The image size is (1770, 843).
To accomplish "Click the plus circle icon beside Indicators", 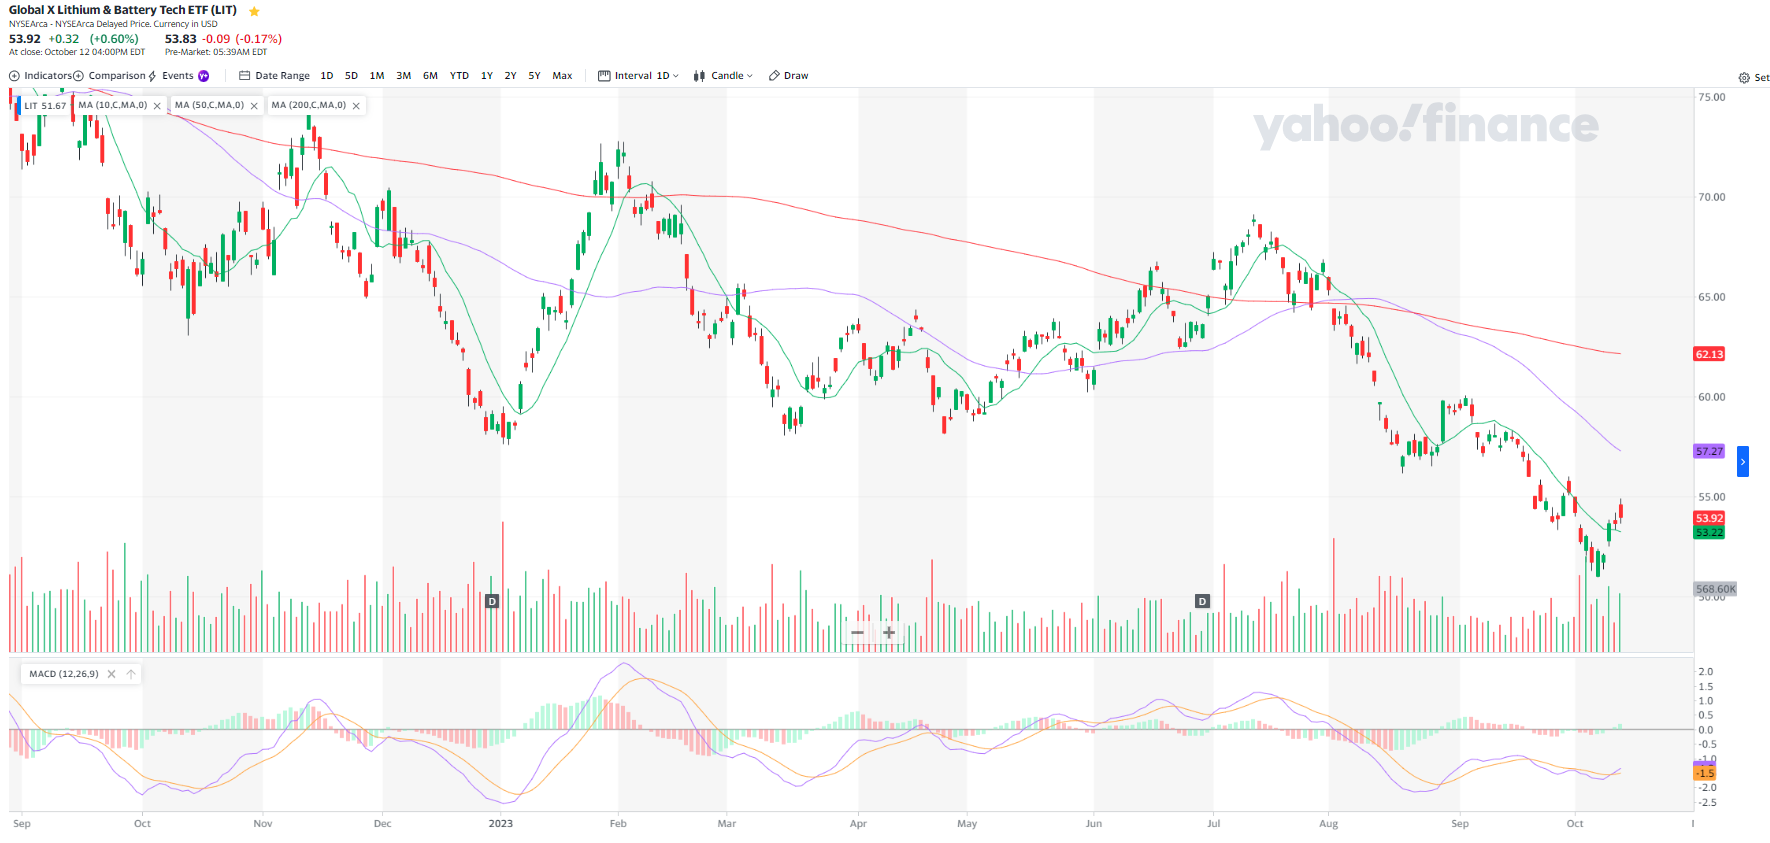I will tap(14, 76).
